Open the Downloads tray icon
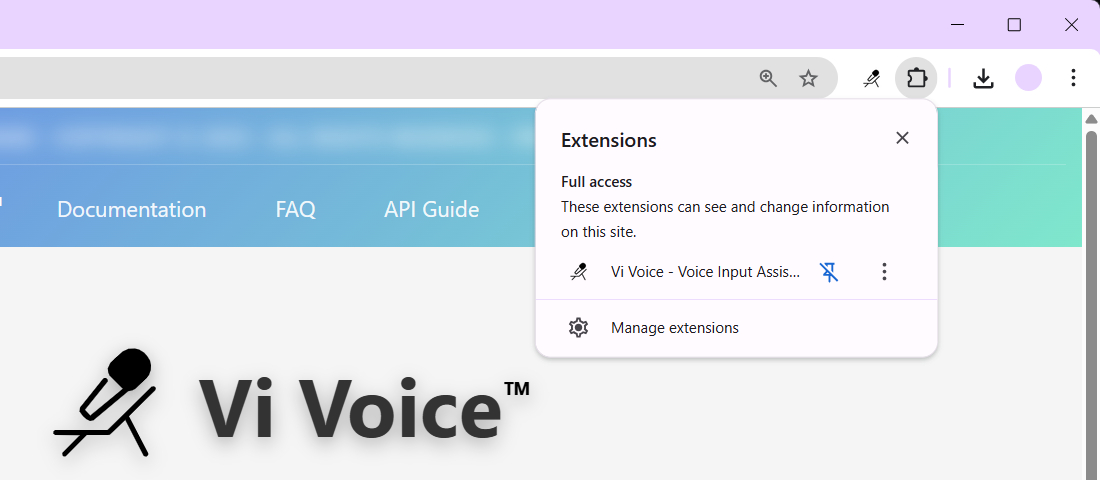Viewport: 1100px width, 480px height. (984, 78)
